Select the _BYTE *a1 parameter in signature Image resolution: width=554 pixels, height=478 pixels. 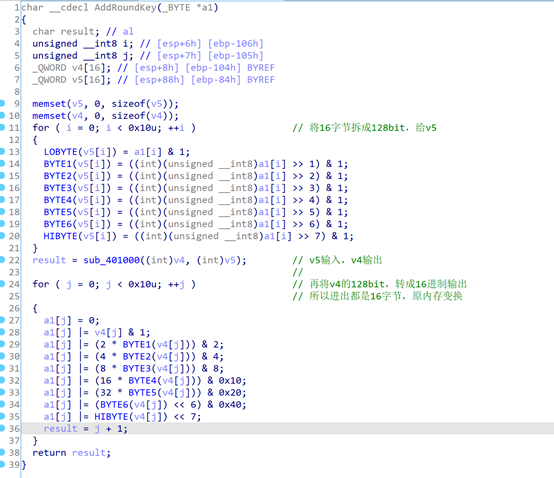click(x=188, y=7)
